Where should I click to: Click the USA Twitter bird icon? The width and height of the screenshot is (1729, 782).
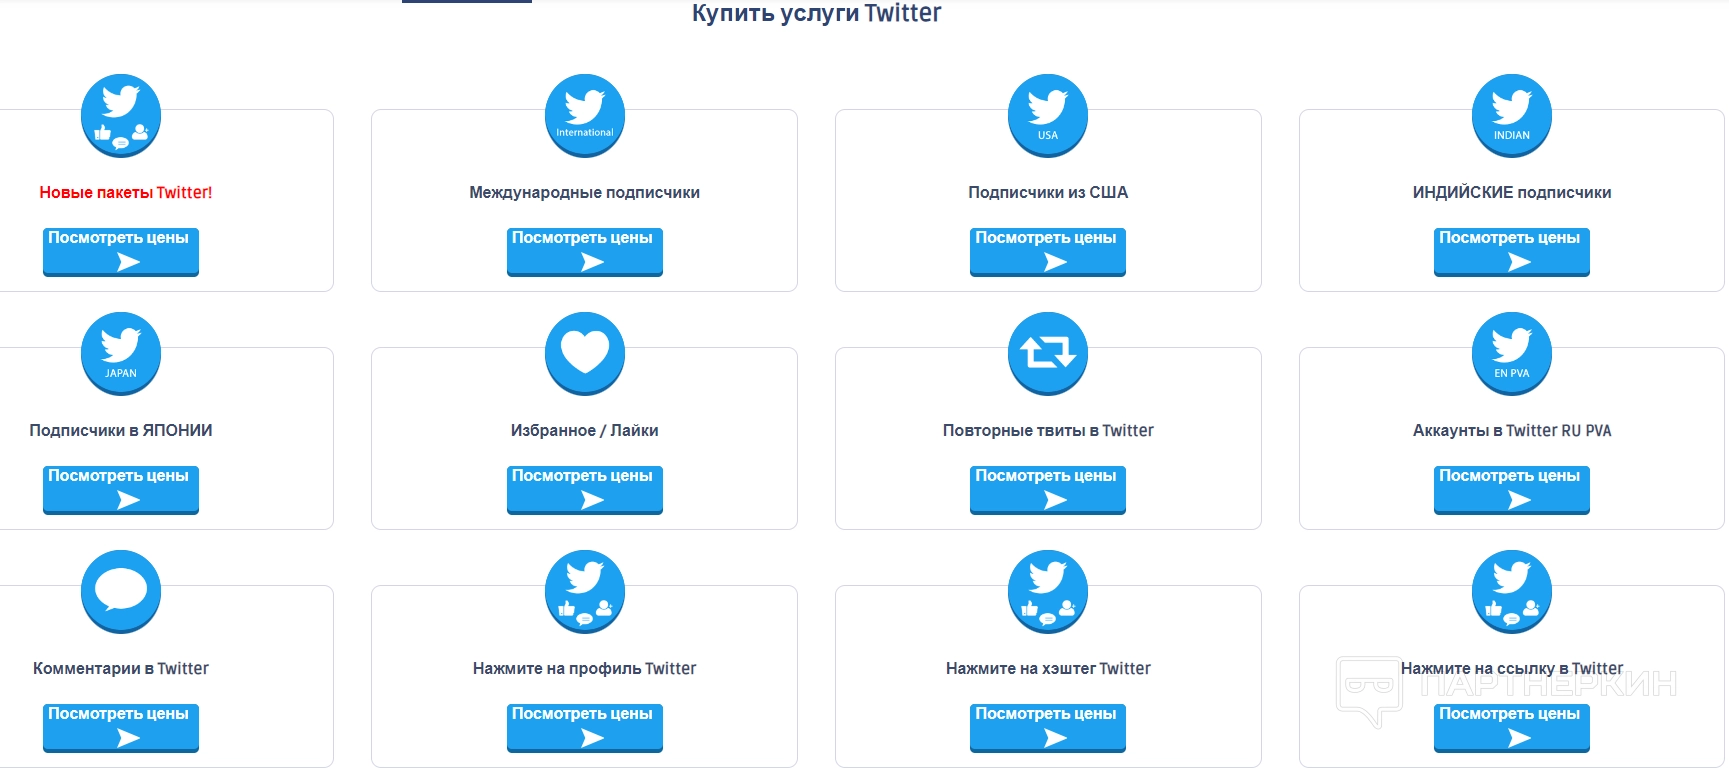pos(1047,115)
